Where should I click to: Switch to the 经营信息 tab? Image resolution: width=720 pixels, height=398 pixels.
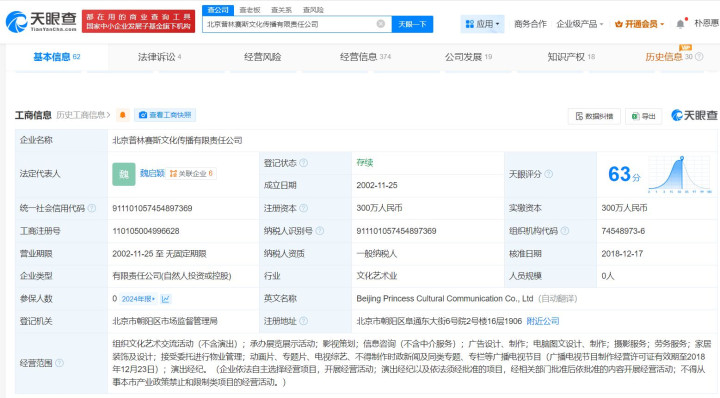click(366, 57)
